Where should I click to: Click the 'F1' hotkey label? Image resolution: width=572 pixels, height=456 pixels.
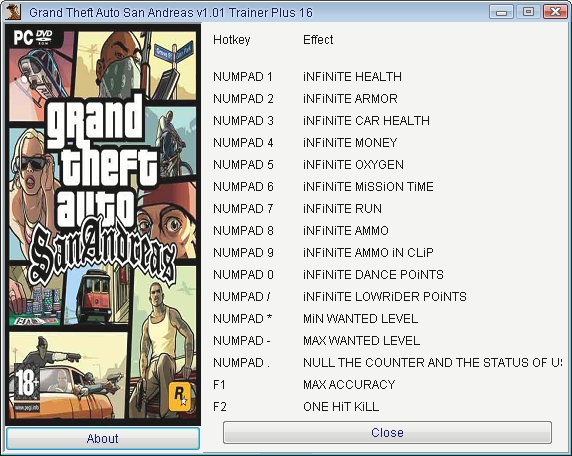219,384
